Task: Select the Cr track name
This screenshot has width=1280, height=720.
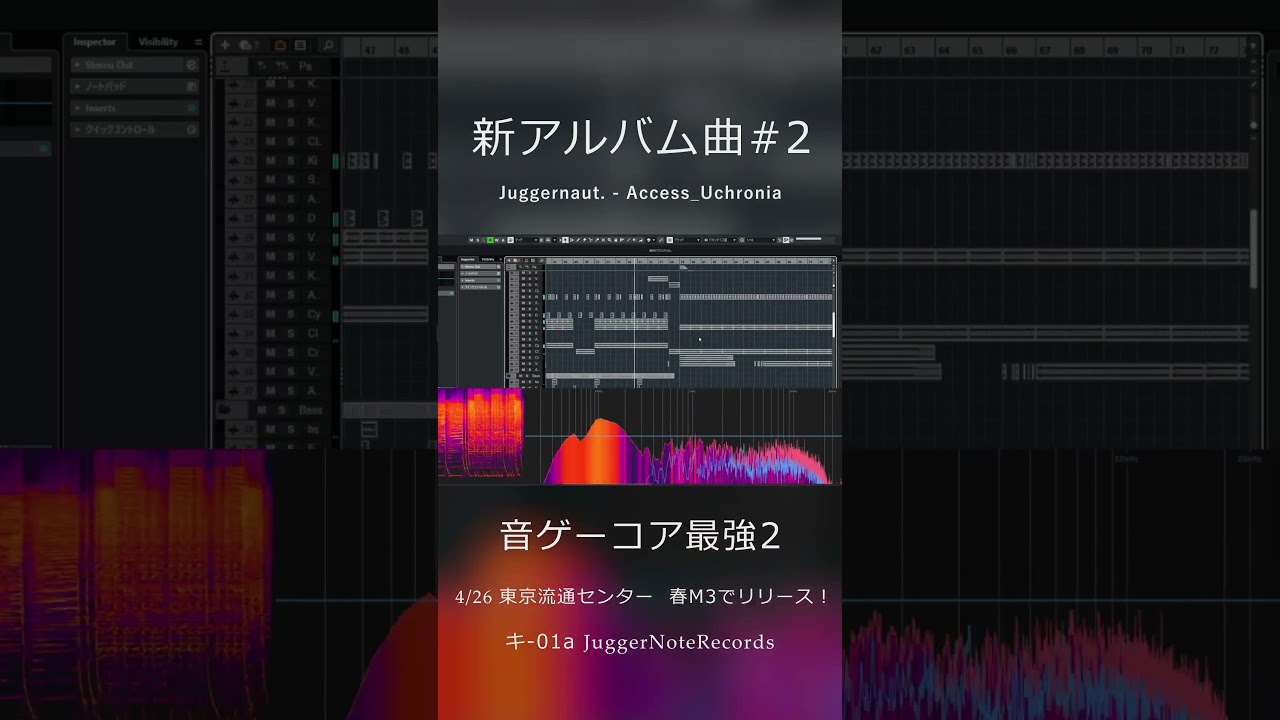Action: pyautogui.click(x=313, y=352)
